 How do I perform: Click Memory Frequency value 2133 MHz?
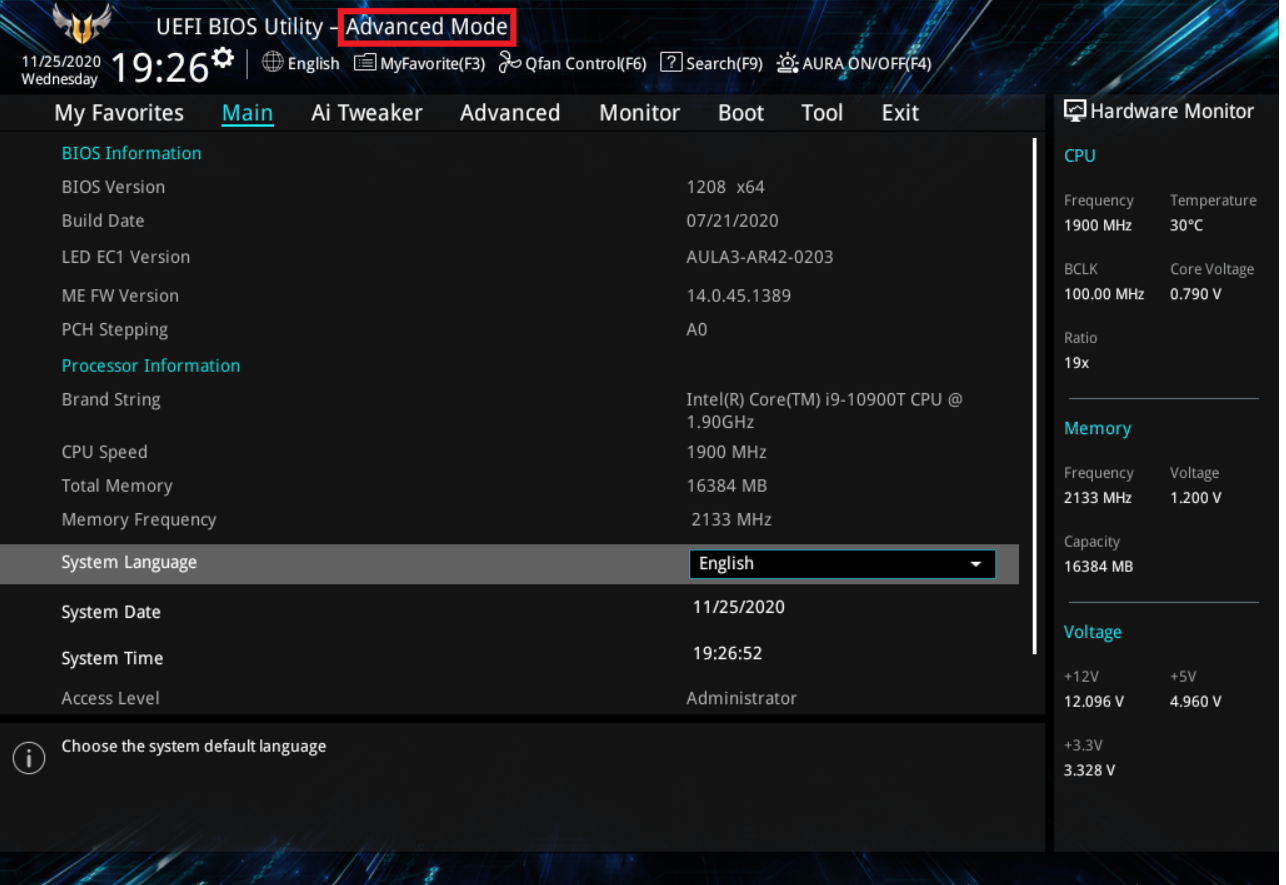[x=732, y=520]
